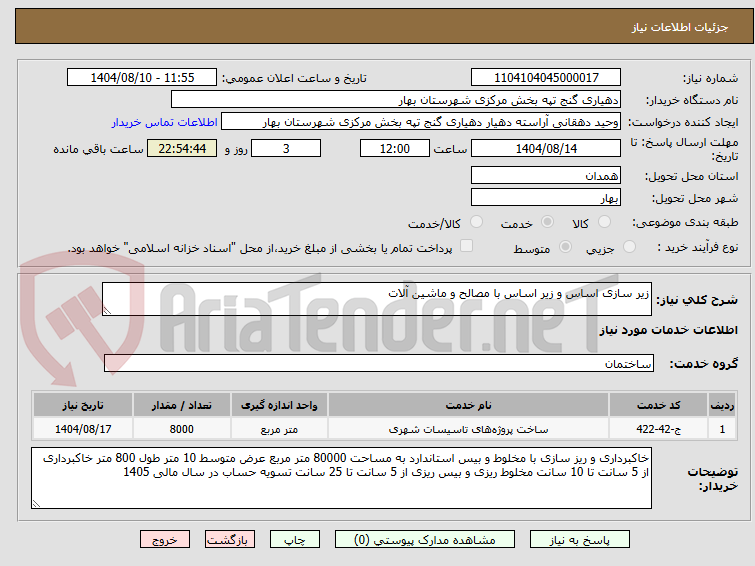Click the delivery city field بهار
This screenshot has width=755, height=566.
(x=546, y=197)
